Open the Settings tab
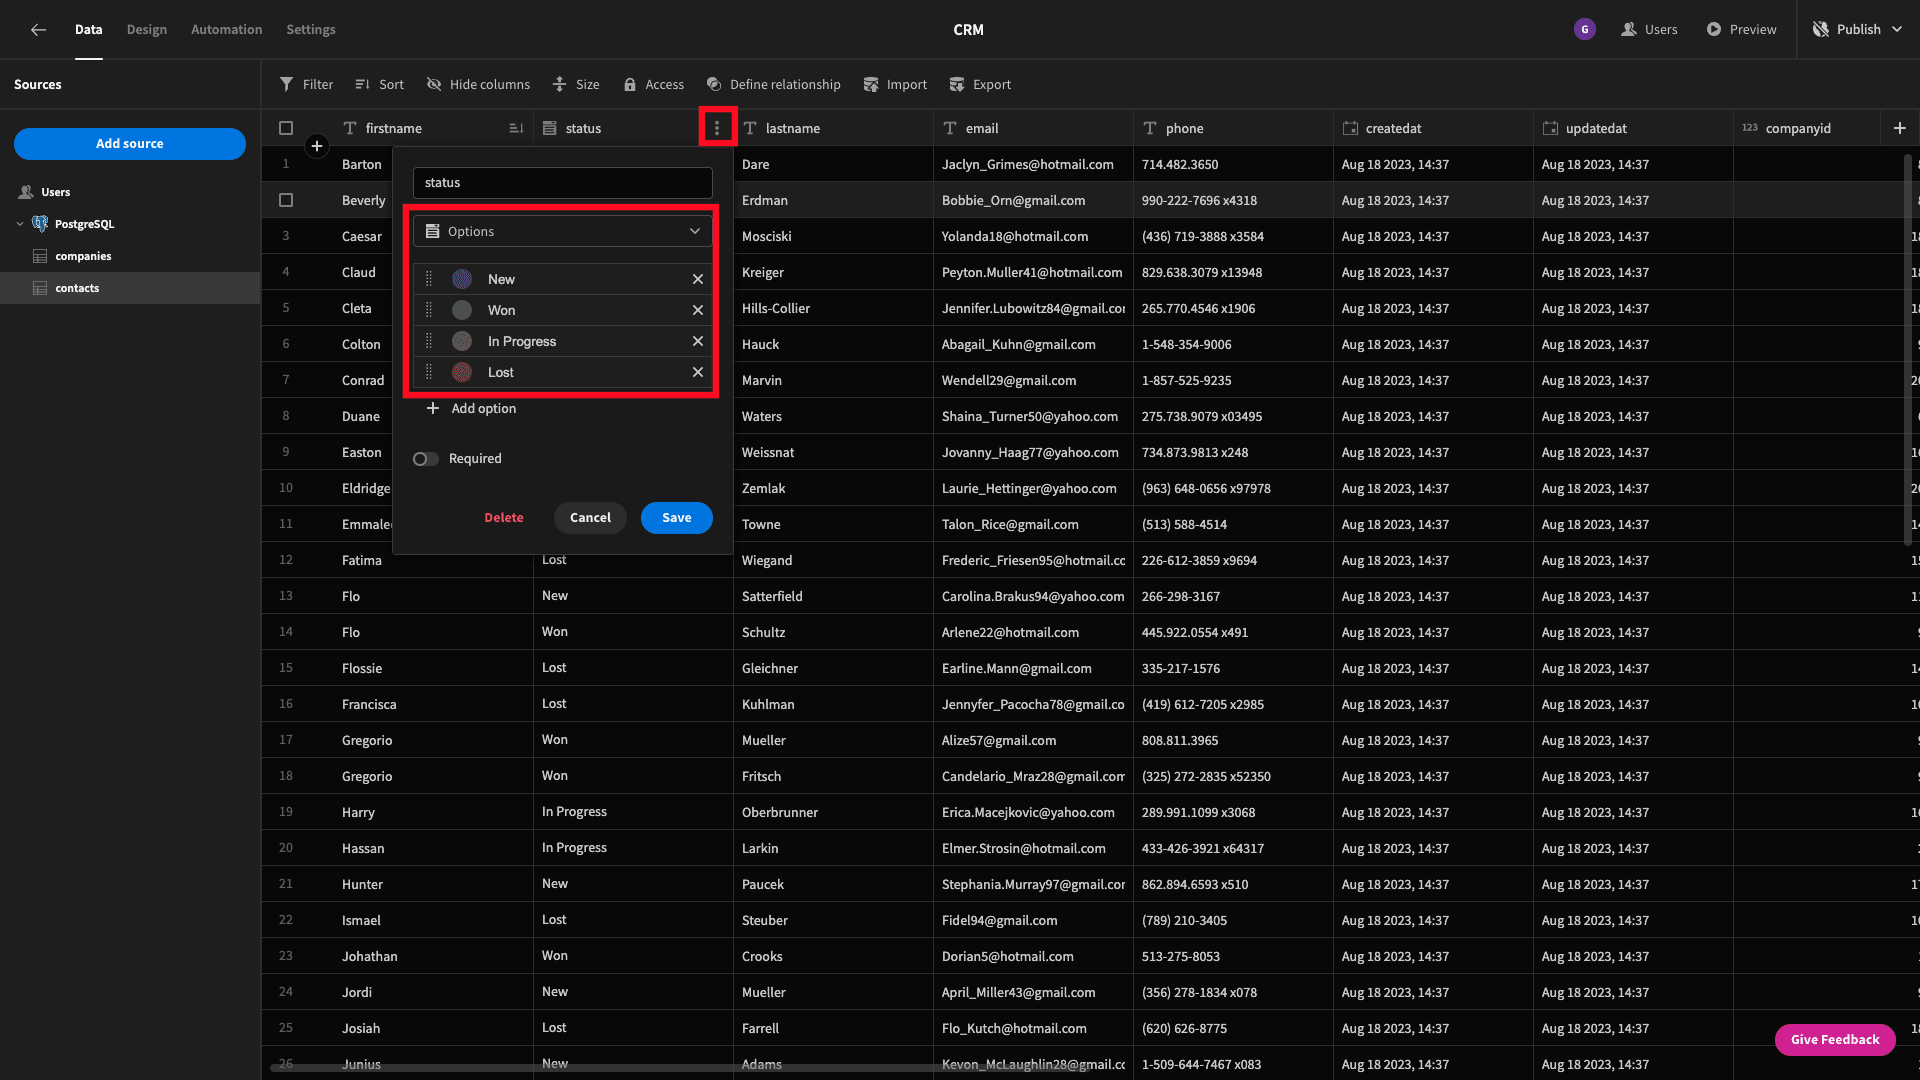The height and width of the screenshot is (1080, 1920). click(311, 29)
